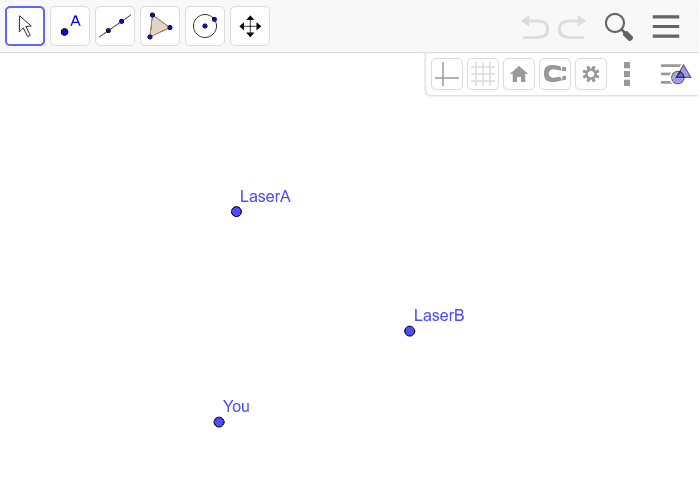Select the Move Graphics View tool
The image size is (700, 500).
point(250,26)
